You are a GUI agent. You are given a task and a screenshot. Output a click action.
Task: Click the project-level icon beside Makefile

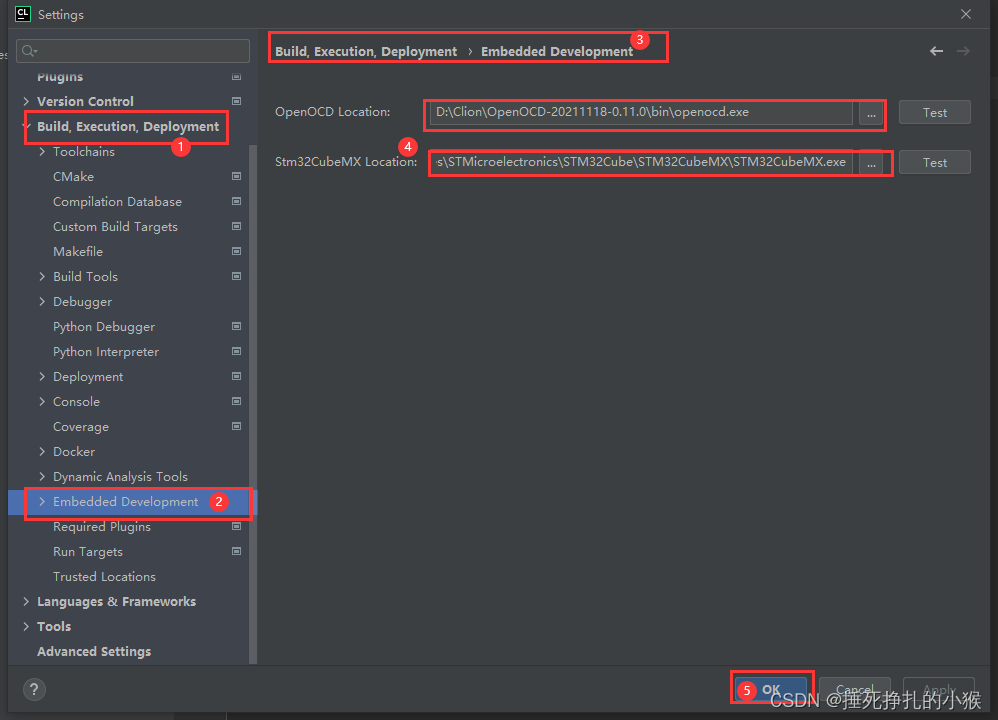pos(236,251)
